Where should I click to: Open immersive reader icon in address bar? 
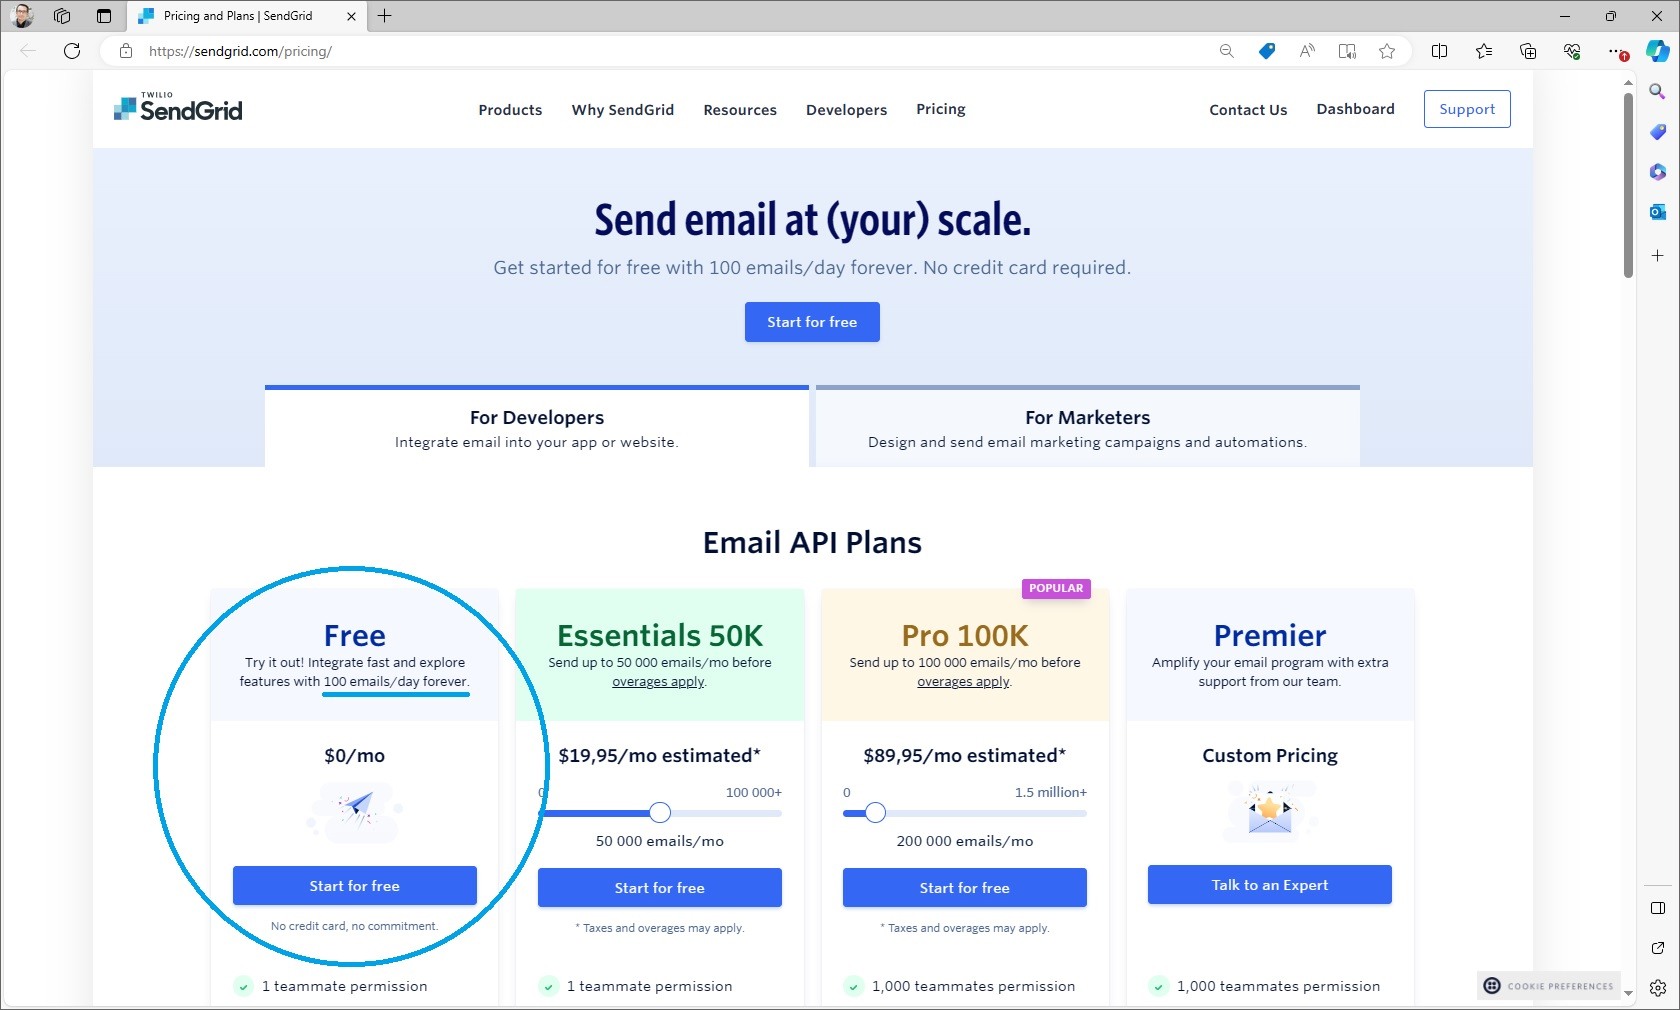(1347, 51)
